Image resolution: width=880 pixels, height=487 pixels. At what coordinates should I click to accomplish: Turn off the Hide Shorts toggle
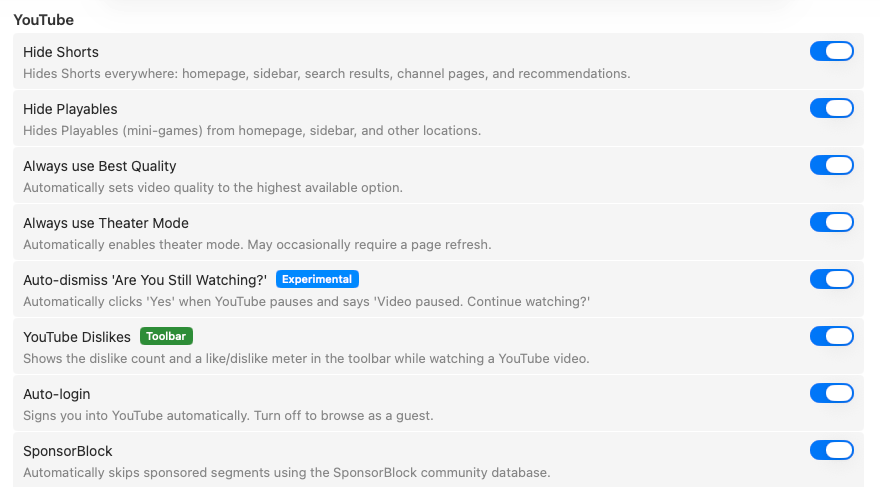click(832, 51)
